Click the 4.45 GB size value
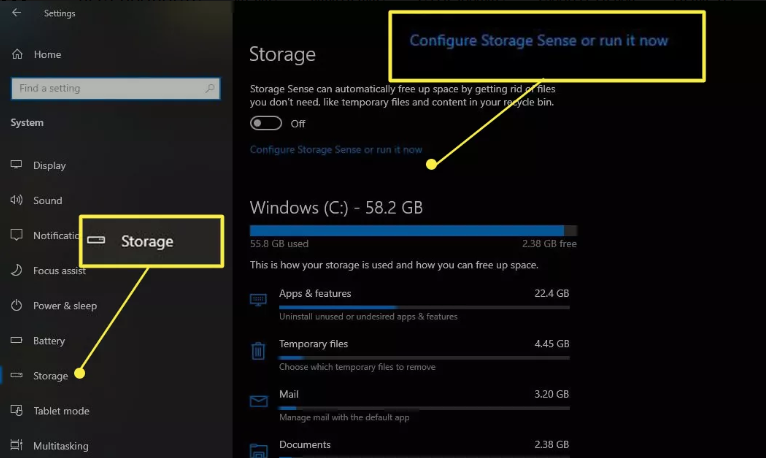The width and height of the screenshot is (766, 458). pyautogui.click(x=552, y=344)
